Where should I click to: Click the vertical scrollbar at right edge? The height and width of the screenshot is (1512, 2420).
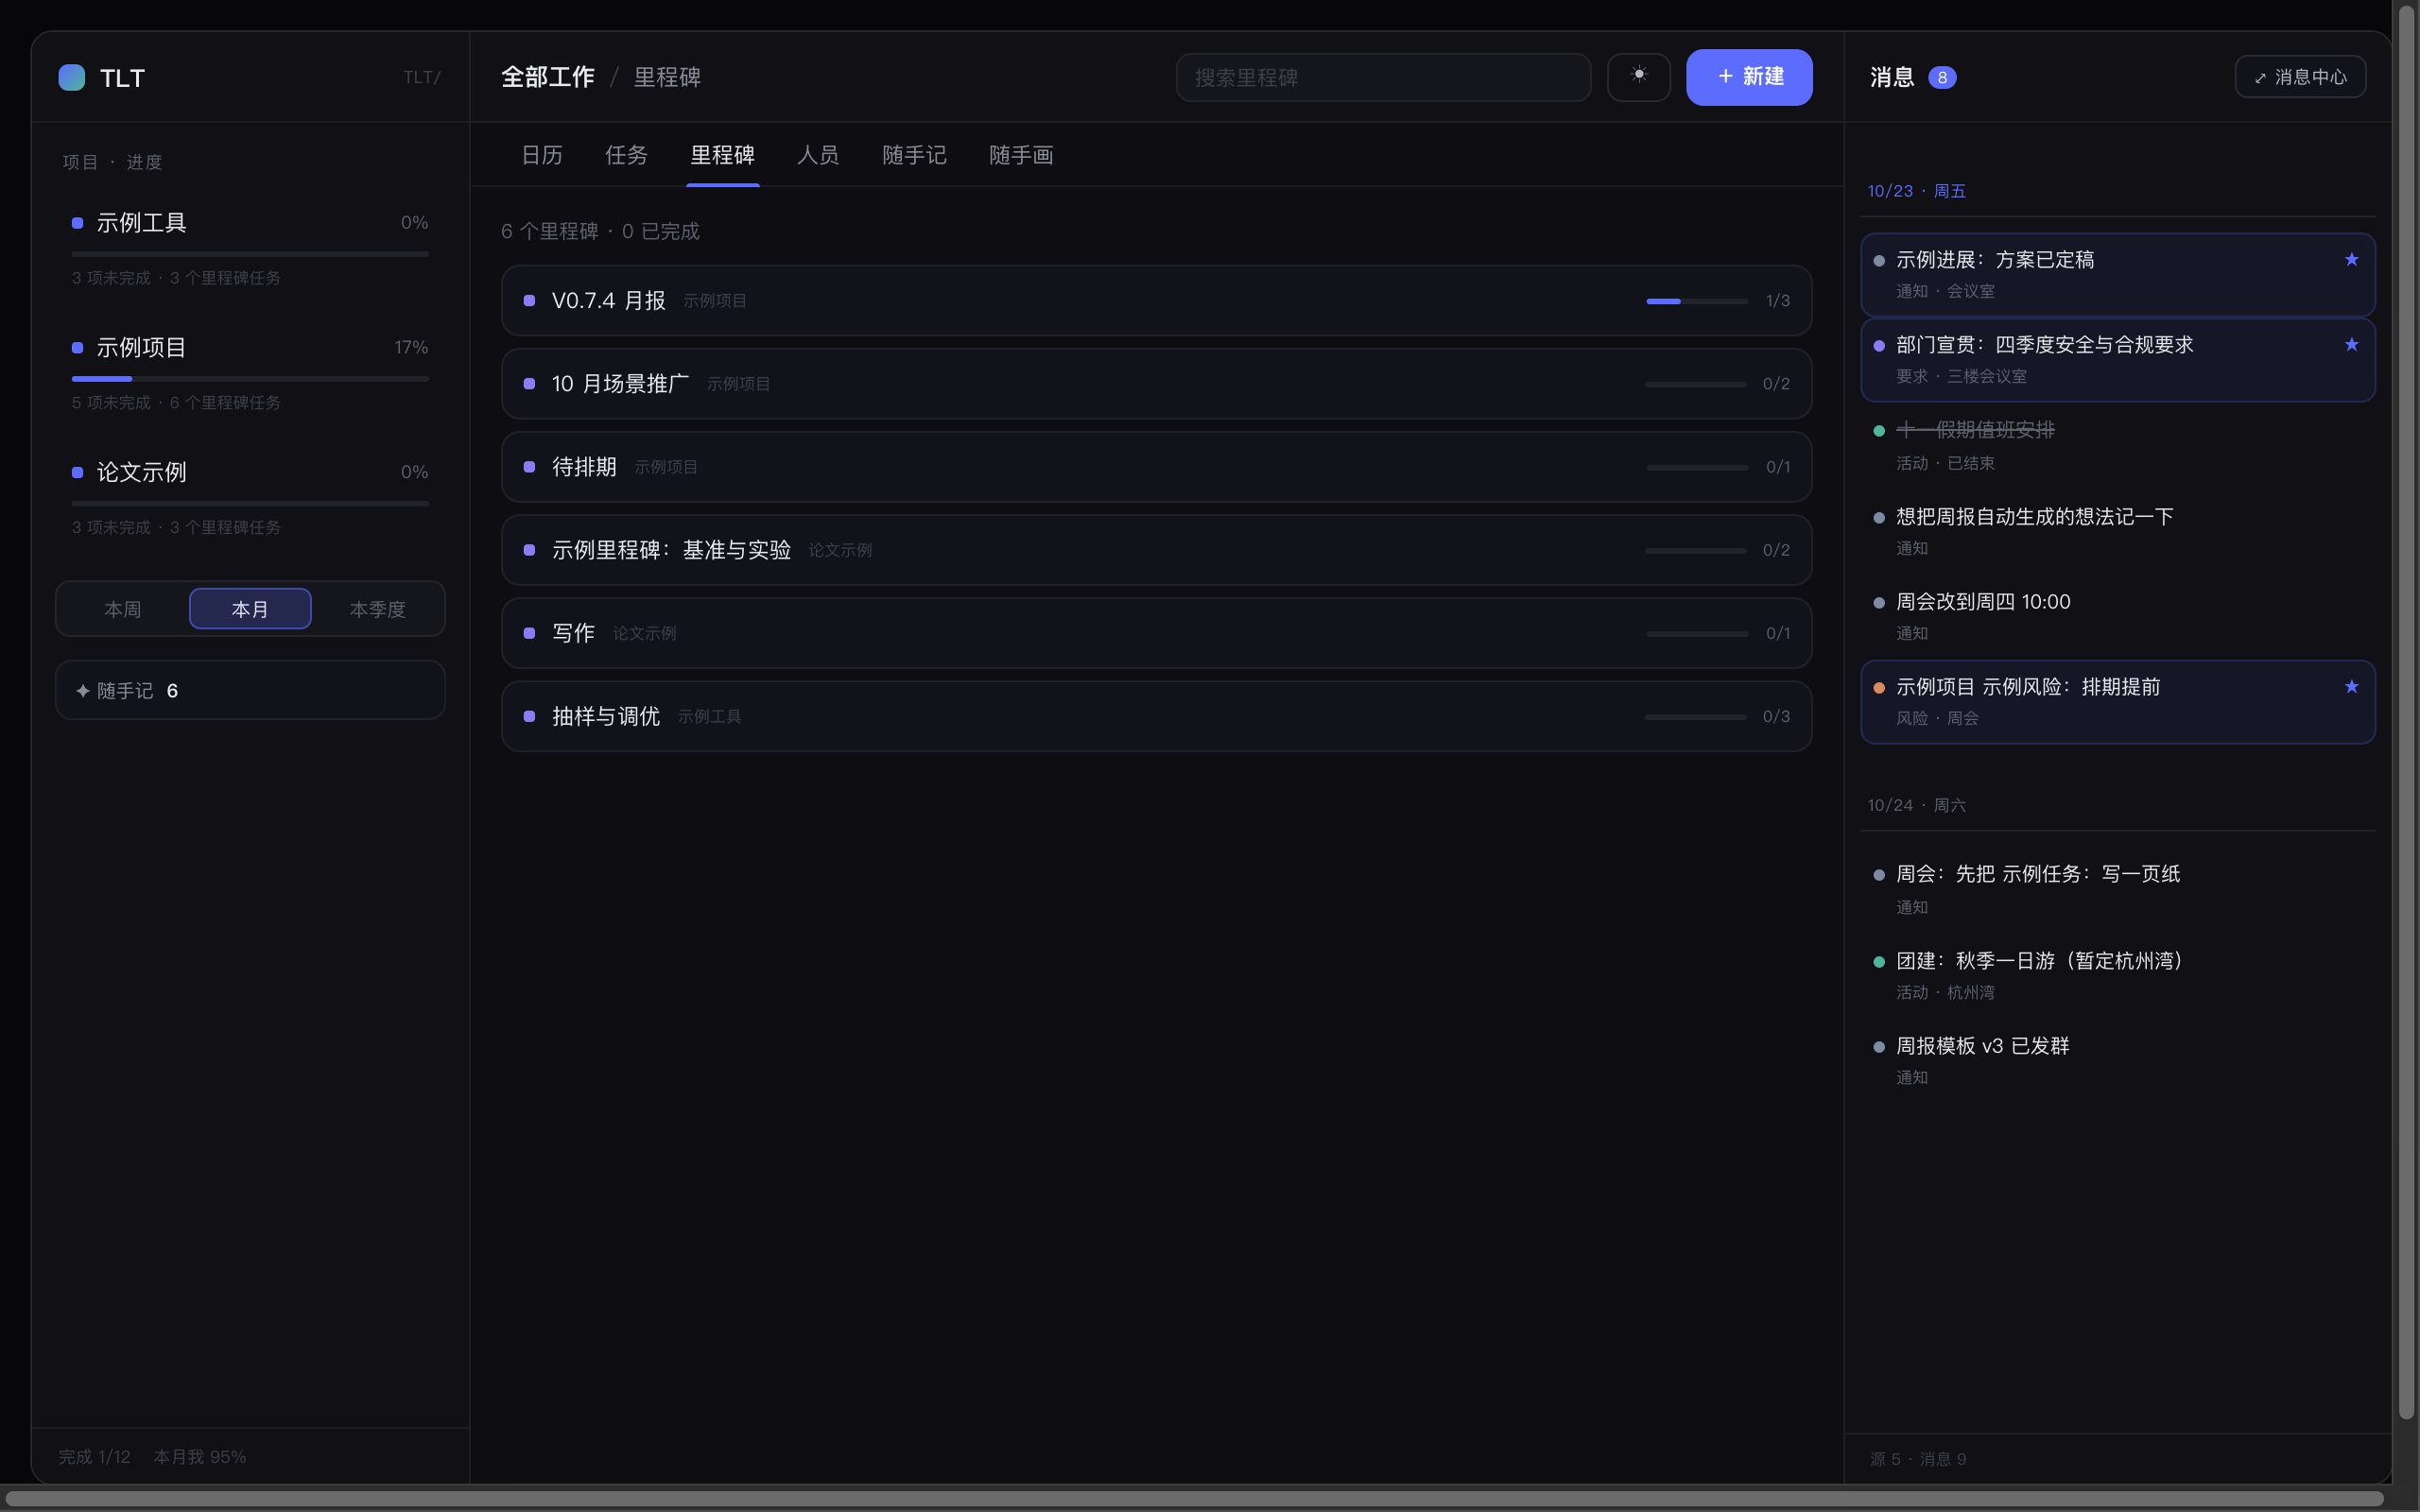coord(2406,710)
